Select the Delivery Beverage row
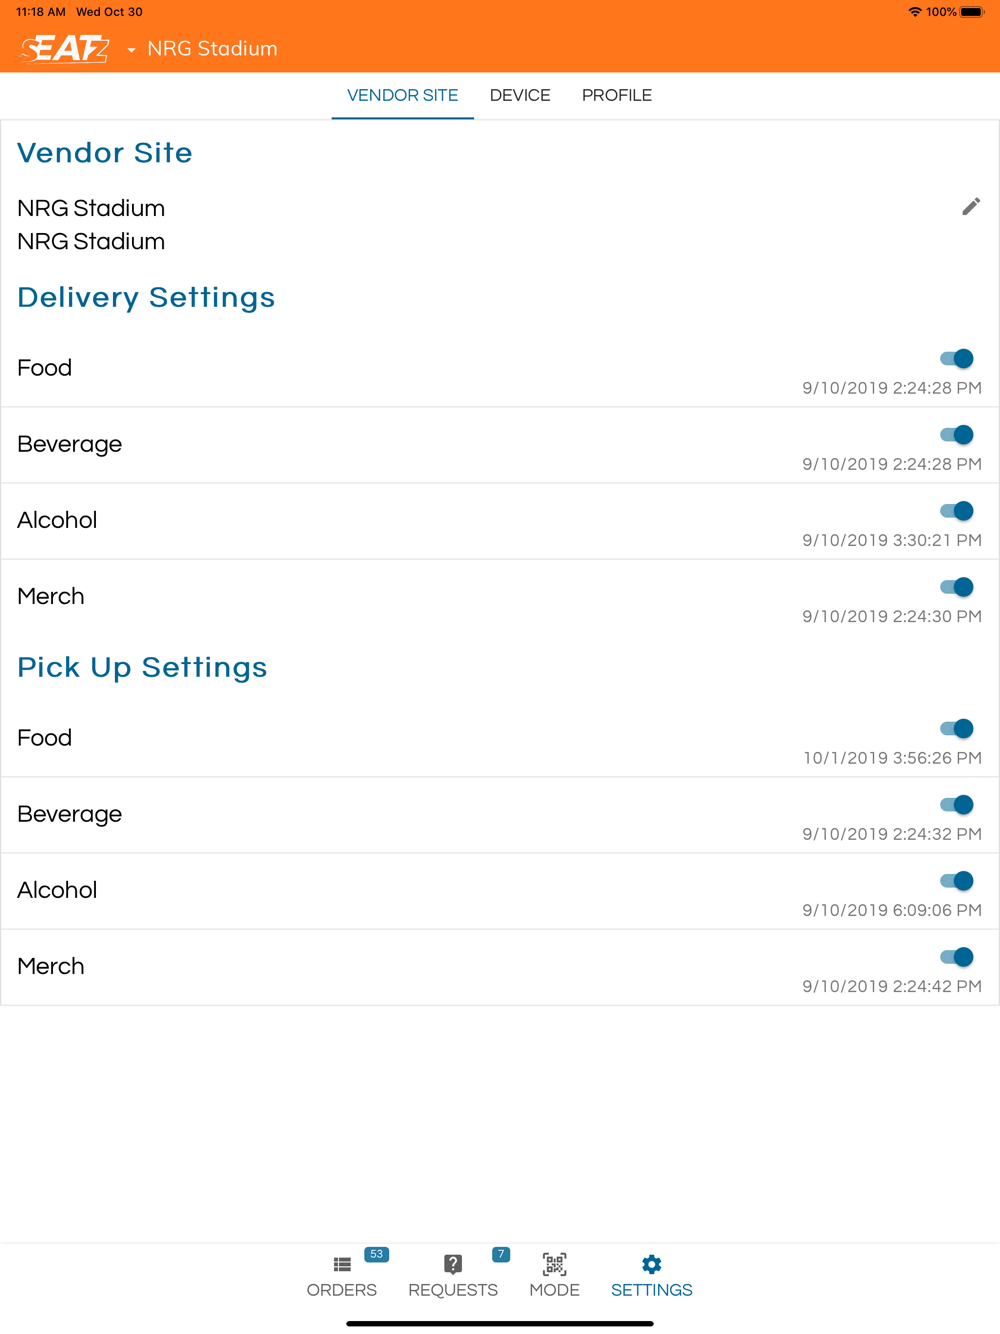 point(500,445)
